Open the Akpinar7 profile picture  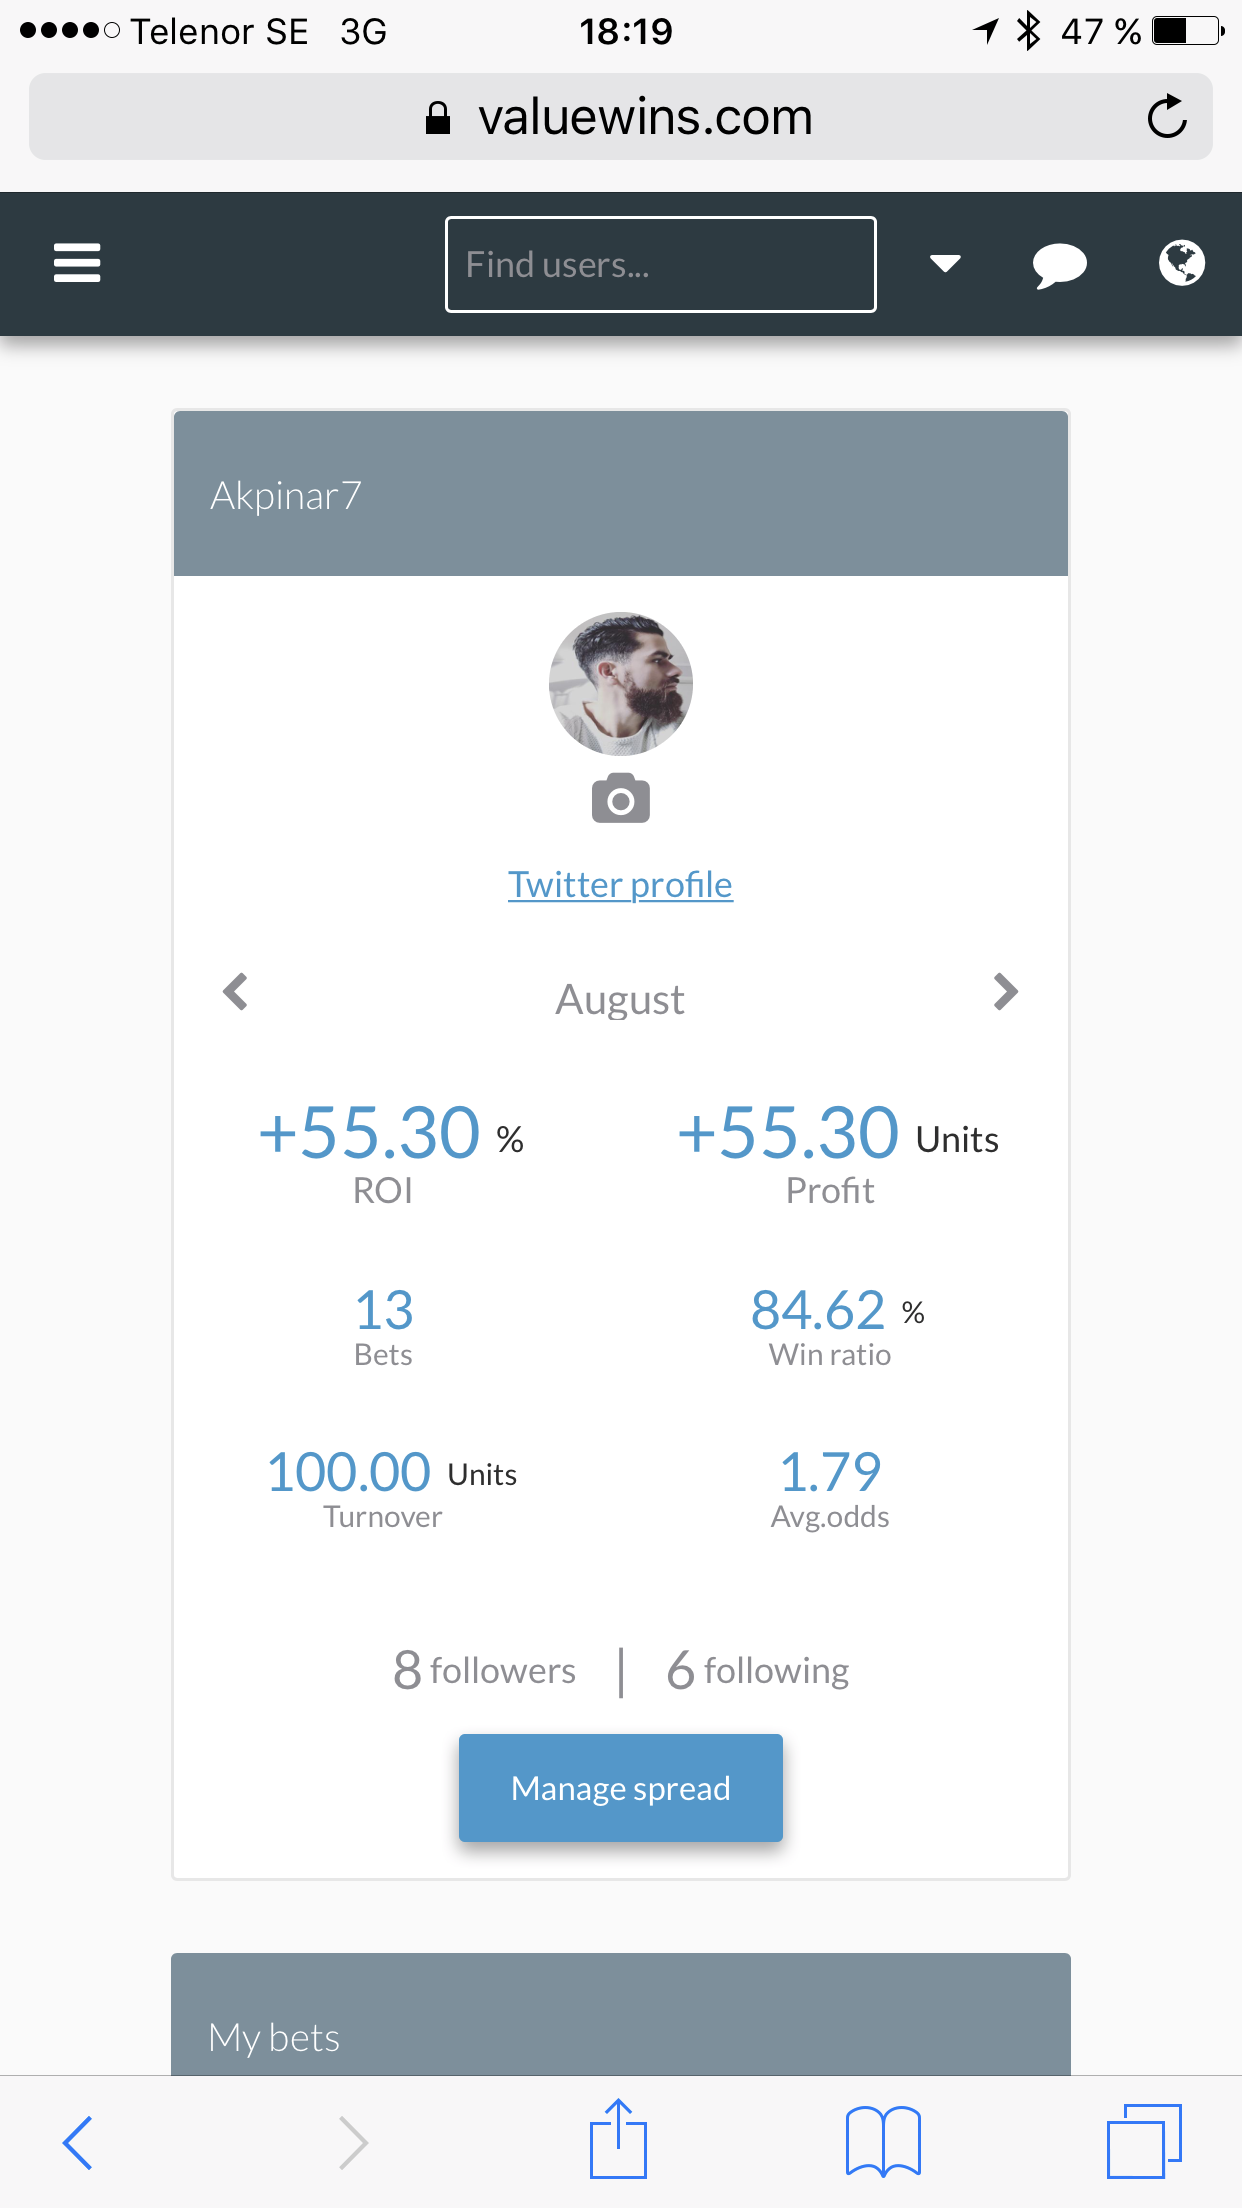(x=621, y=684)
